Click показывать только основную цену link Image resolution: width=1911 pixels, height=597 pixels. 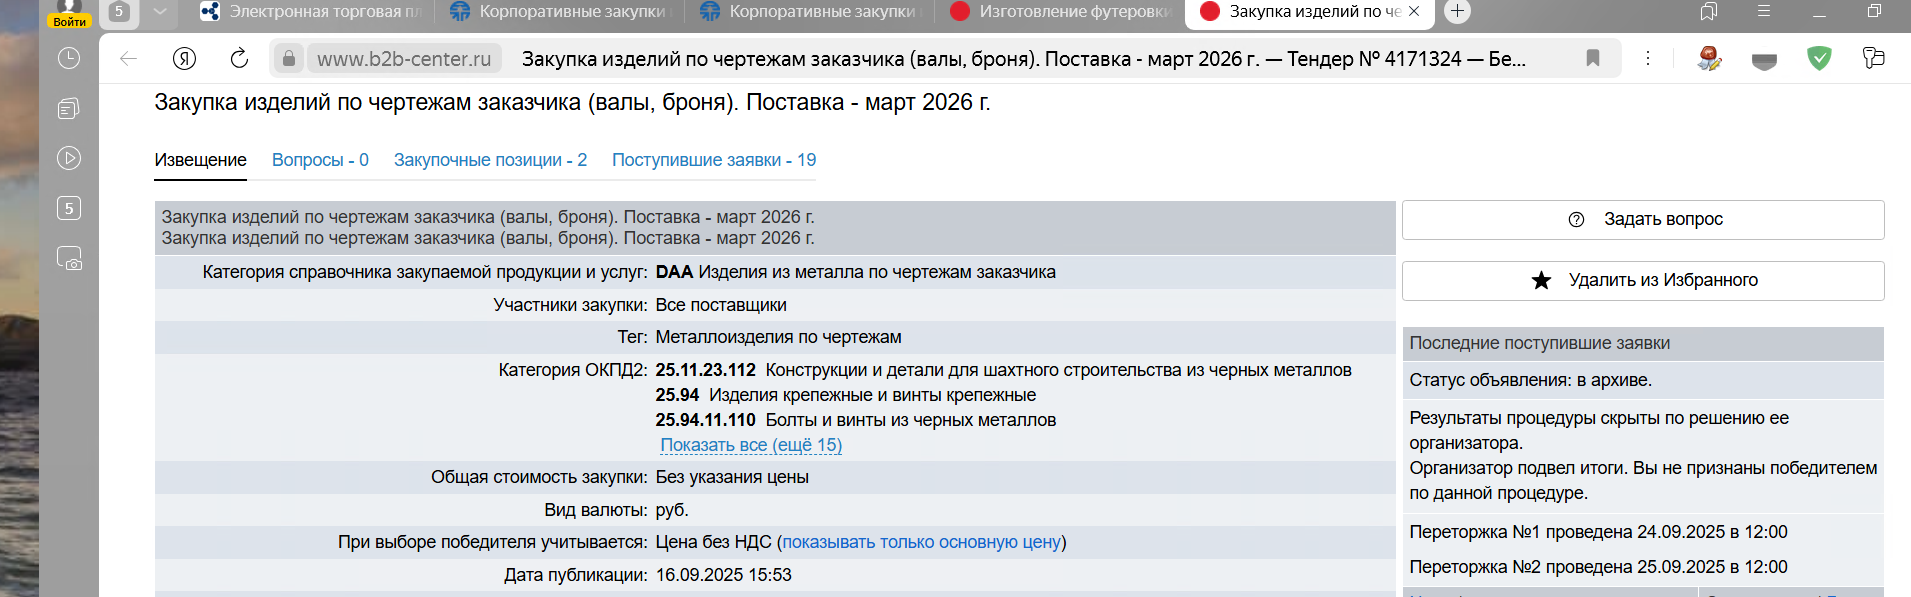point(921,542)
